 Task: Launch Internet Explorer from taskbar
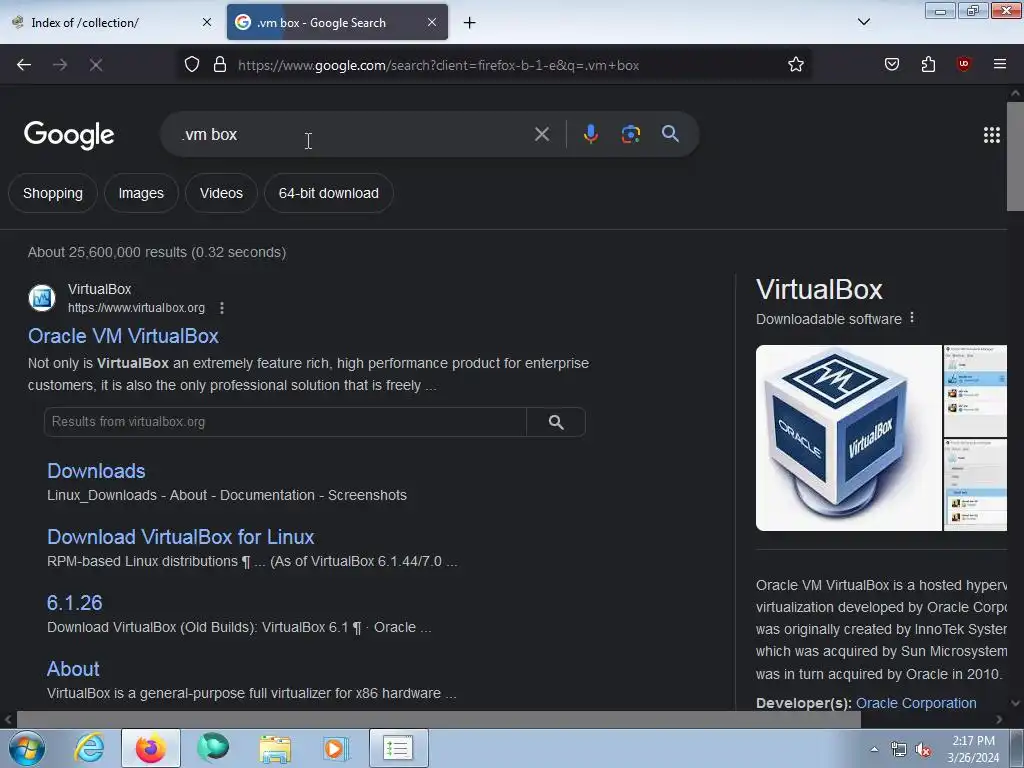[x=89, y=748]
